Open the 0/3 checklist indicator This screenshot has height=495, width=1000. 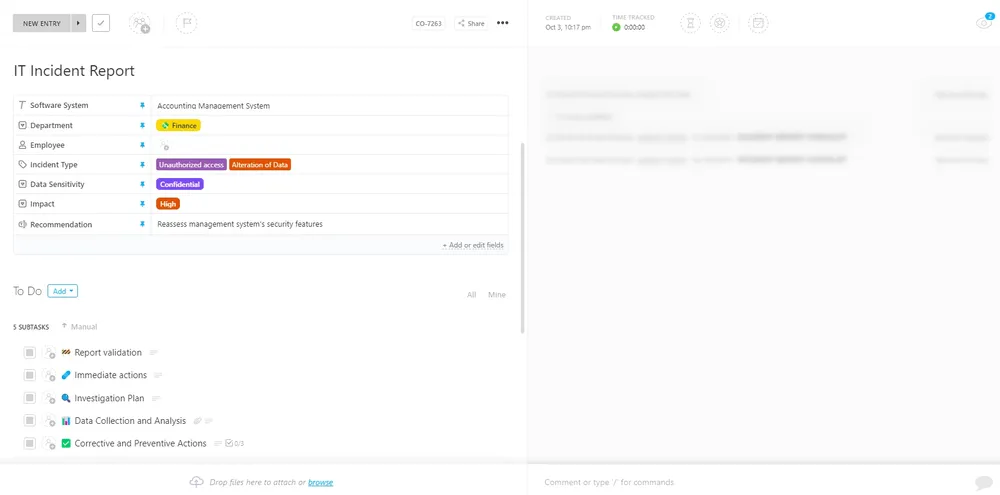(235, 443)
